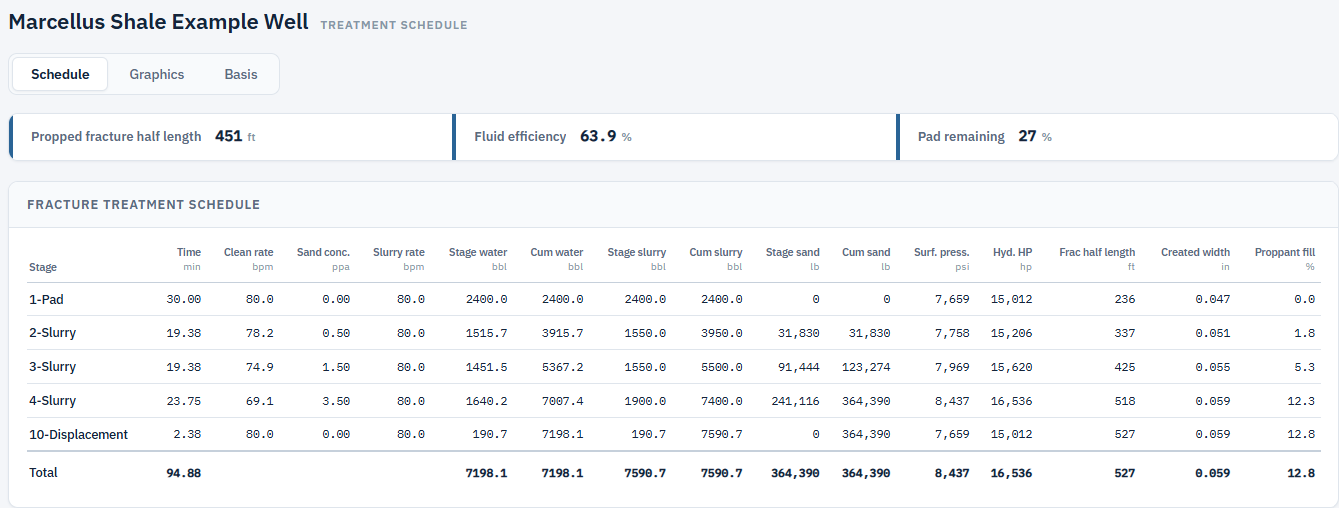Switch to the Schedule tab
This screenshot has width=1339, height=508.
coord(60,74)
